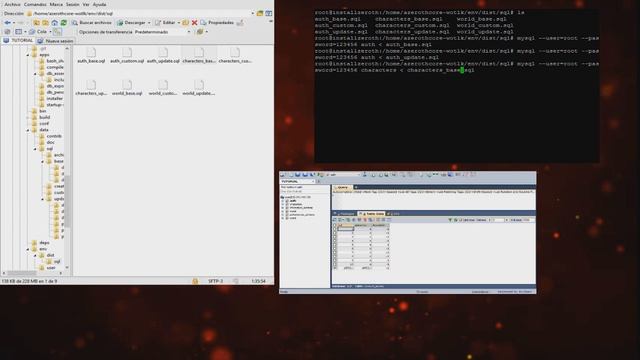The width and height of the screenshot is (640, 360).
Task: Open the Comandos menu
Action: (x=35, y=4)
